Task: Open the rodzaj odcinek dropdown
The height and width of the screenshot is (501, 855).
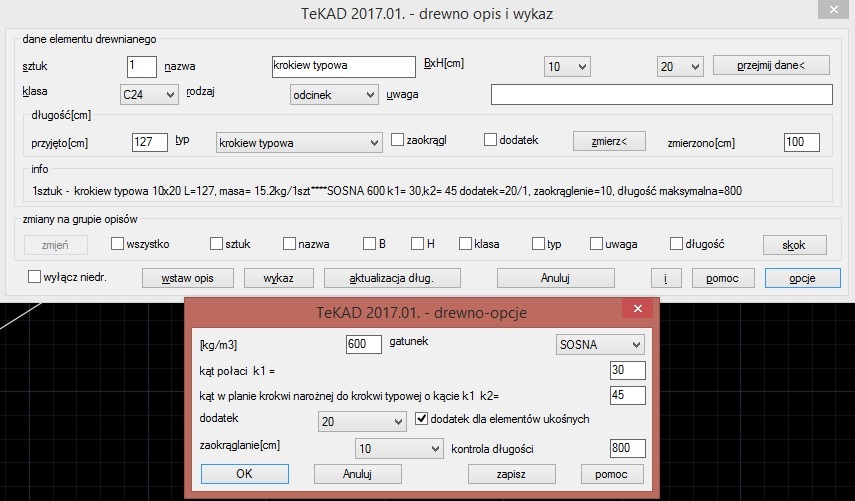Action: [x=334, y=94]
